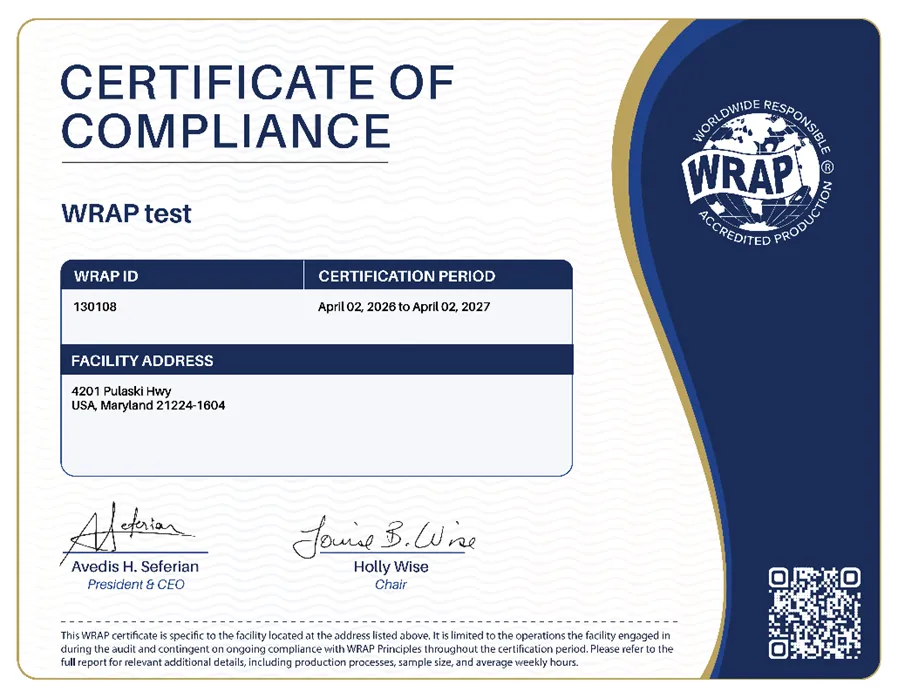Click the WRAP ID header cell
The image size is (898, 698).
pyautogui.click(x=182, y=275)
